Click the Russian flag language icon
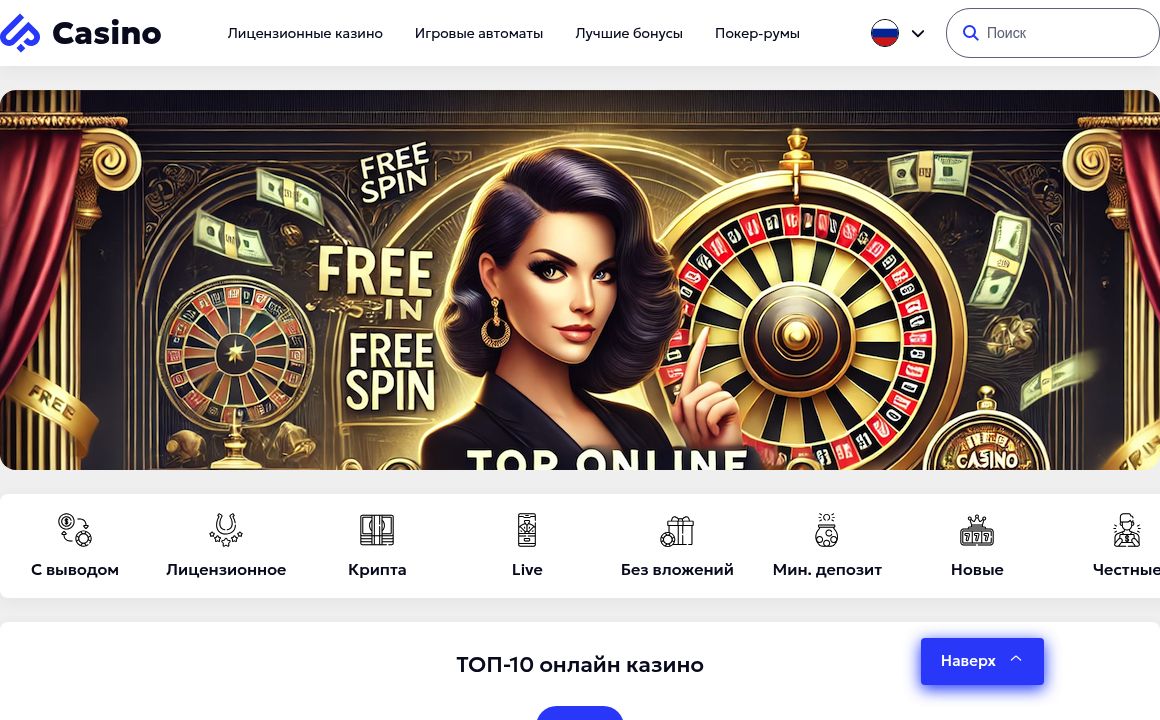1160x720 pixels. 885,33
